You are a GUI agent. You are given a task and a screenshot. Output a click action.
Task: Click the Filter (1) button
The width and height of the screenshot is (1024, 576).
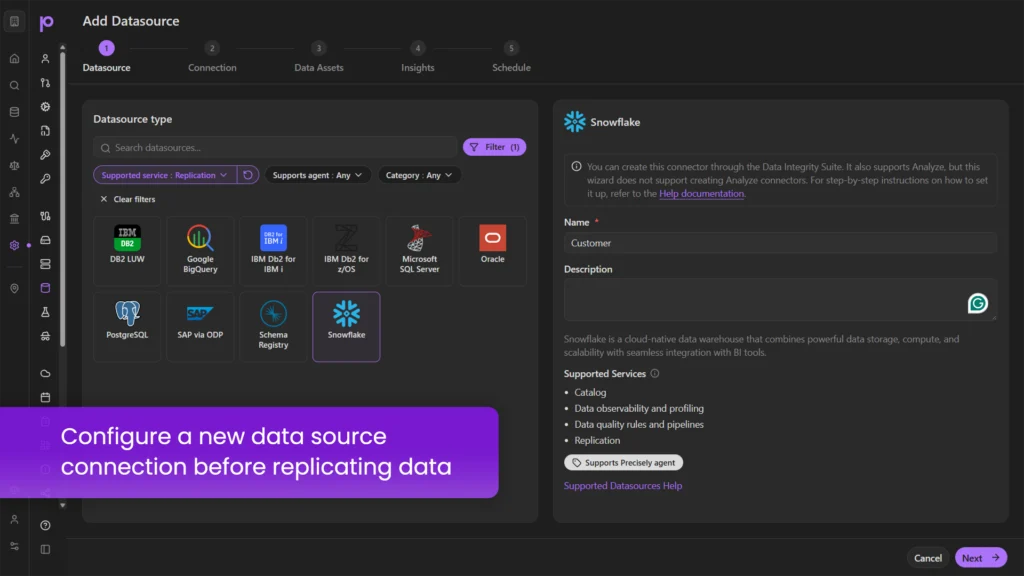[494, 147]
